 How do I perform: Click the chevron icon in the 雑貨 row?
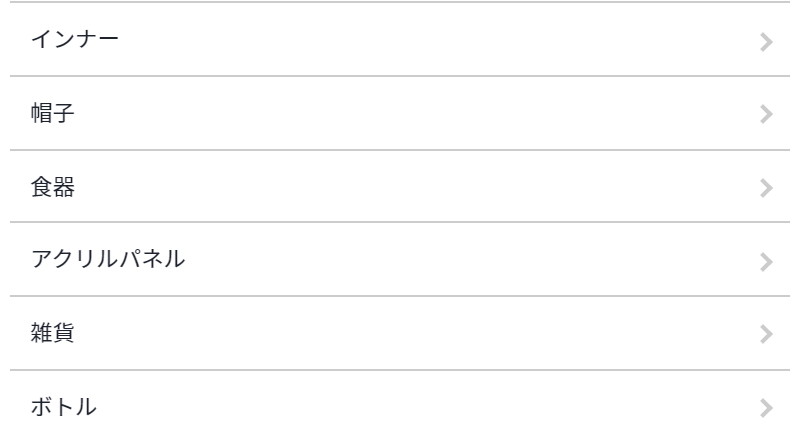(766, 334)
